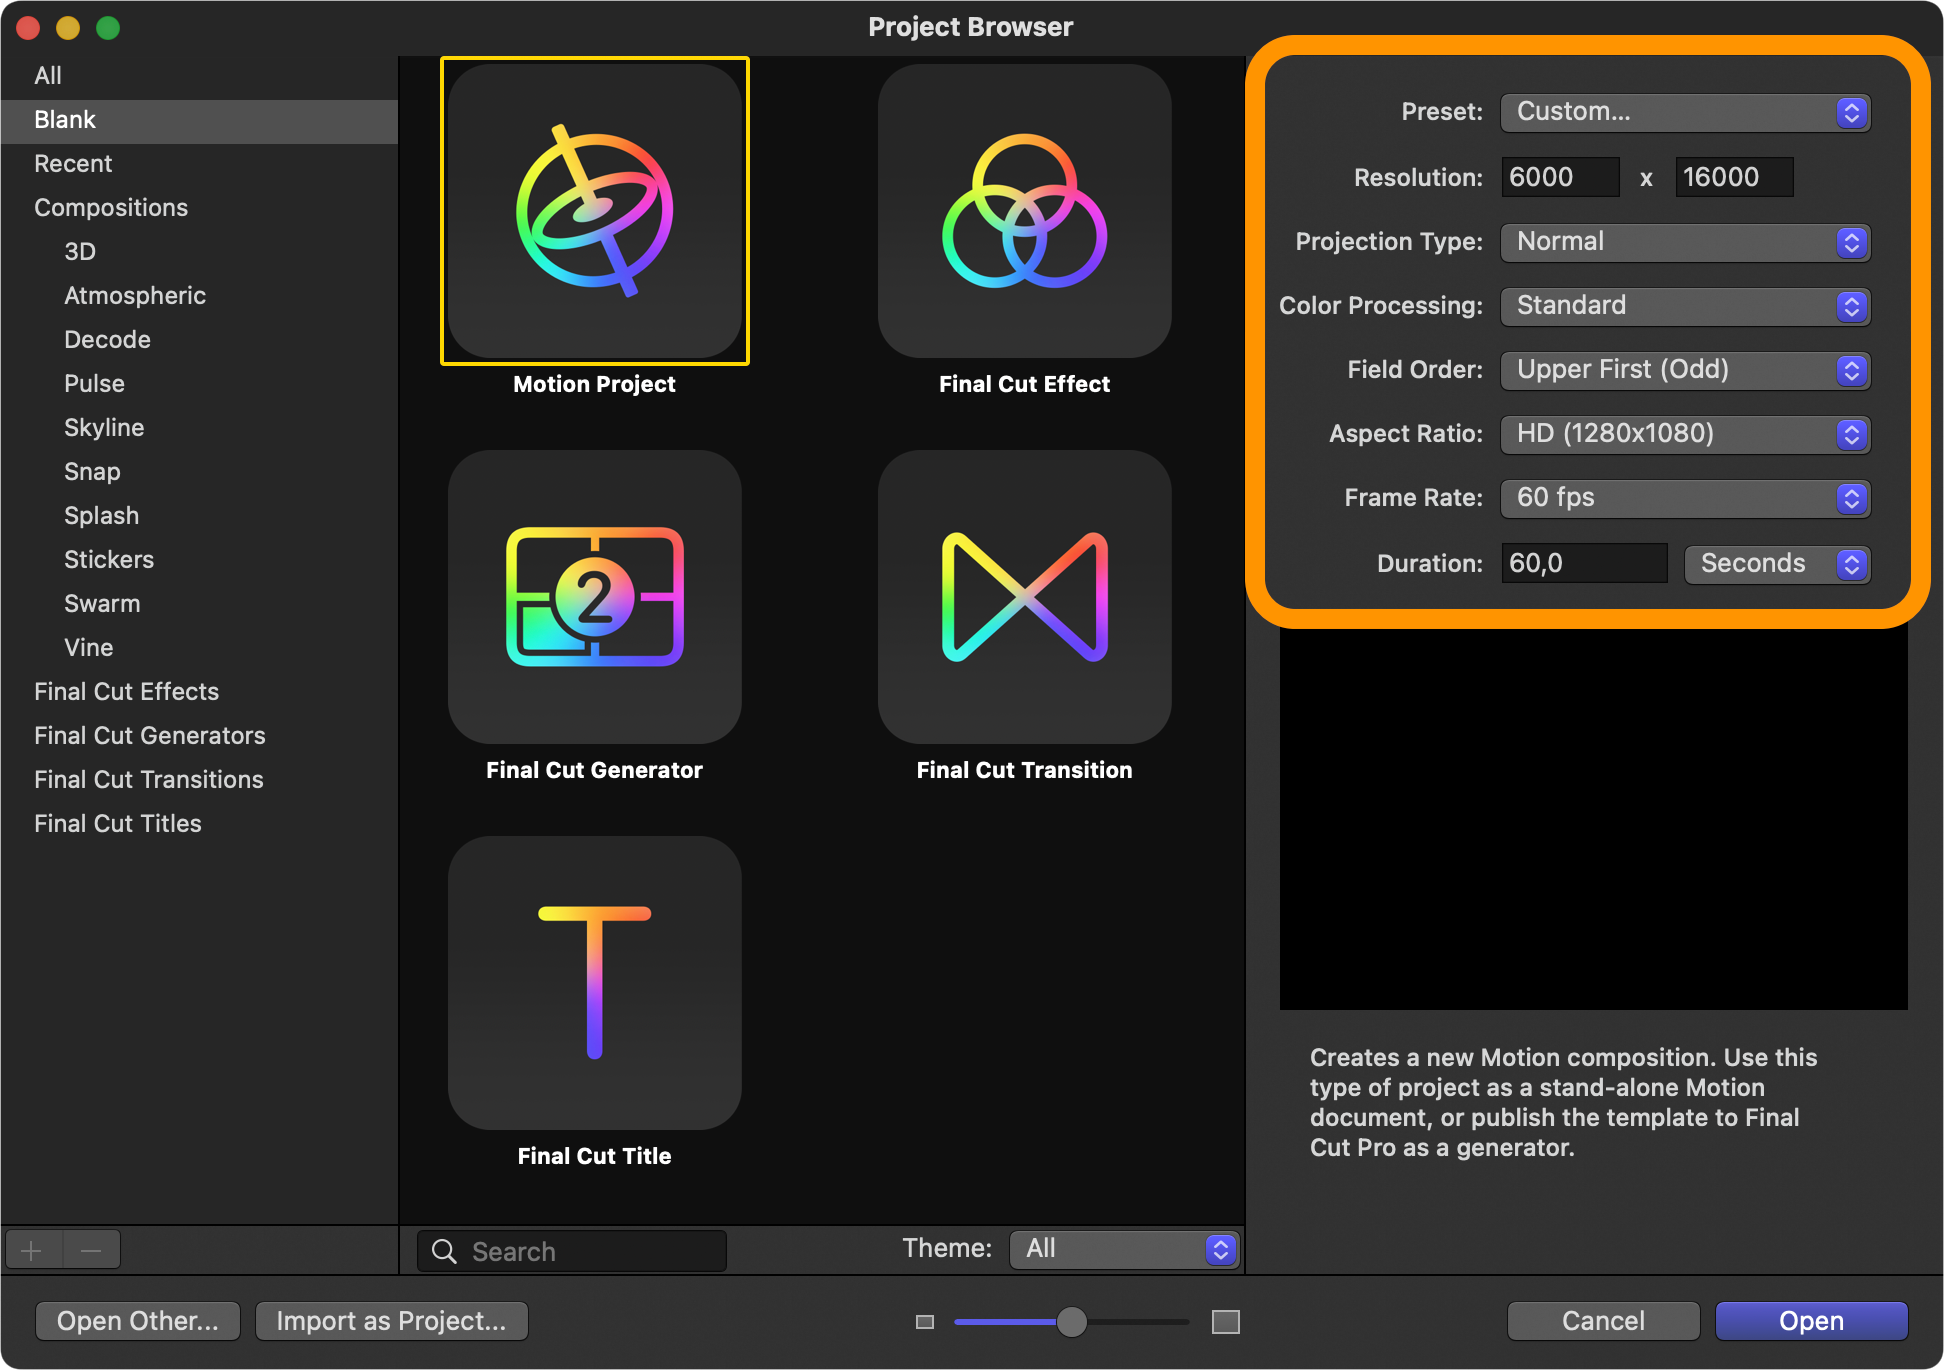1944x1370 pixels.
Task: Click the search magnifier icon
Action: pyautogui.click(x=444, y=1251)
